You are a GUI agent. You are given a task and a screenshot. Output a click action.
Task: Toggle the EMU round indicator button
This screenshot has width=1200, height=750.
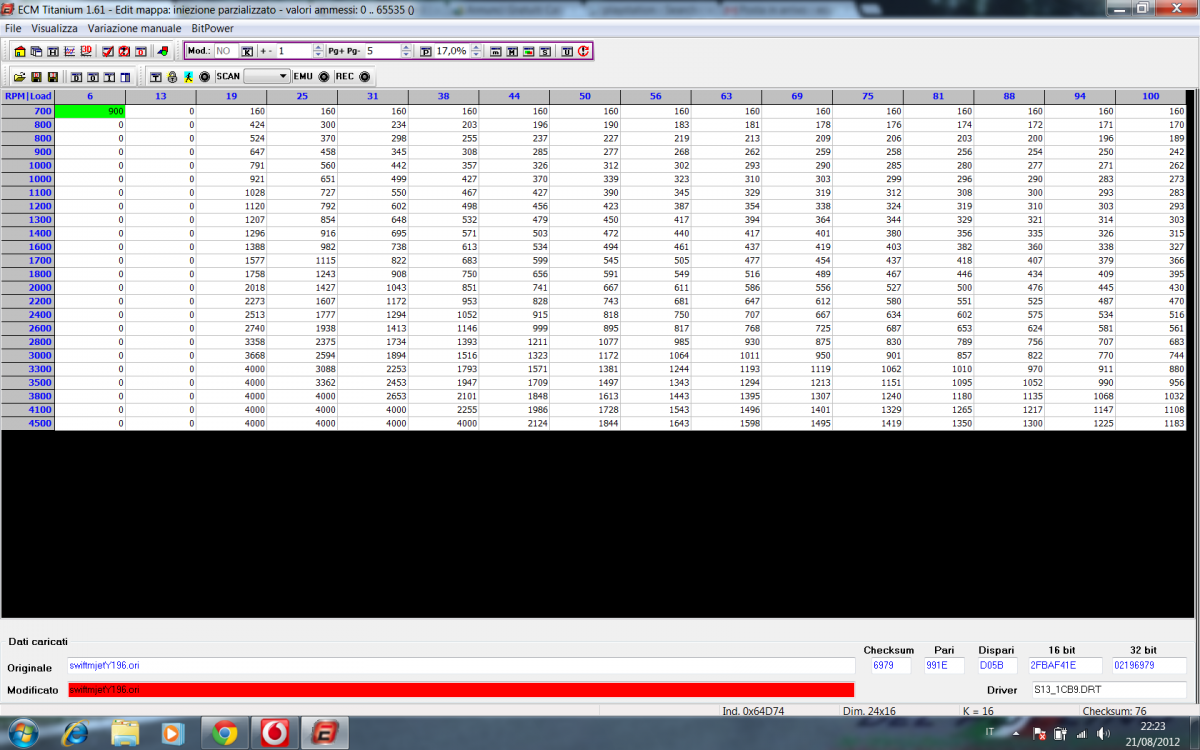pos(323,77)
